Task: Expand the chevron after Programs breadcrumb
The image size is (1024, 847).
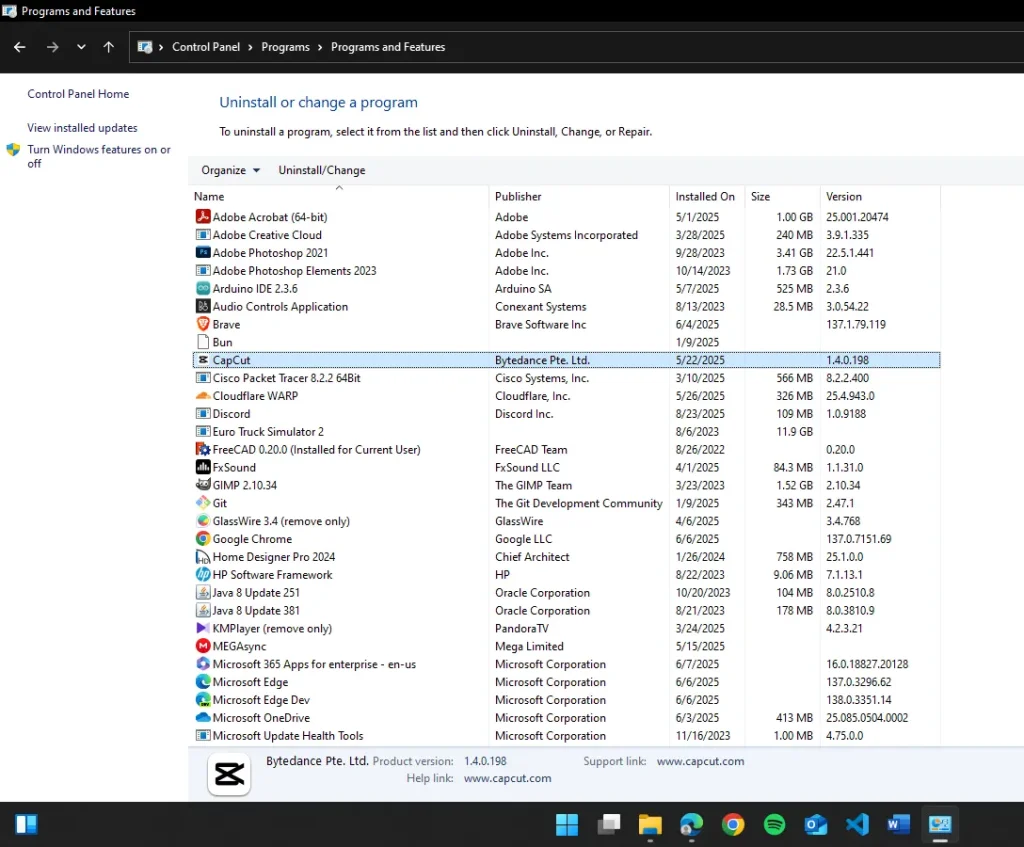Action: [320, 48]
